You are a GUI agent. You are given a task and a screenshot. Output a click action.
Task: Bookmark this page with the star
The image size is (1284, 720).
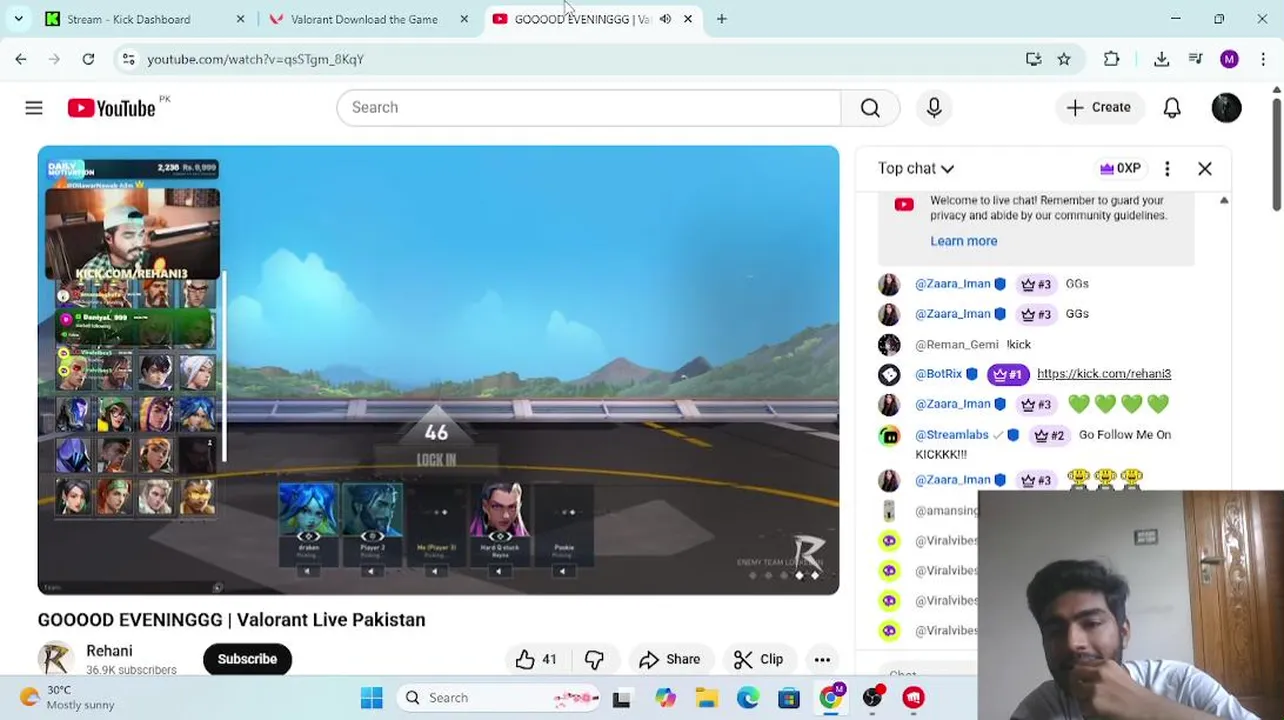click(x=1064, y=59)
